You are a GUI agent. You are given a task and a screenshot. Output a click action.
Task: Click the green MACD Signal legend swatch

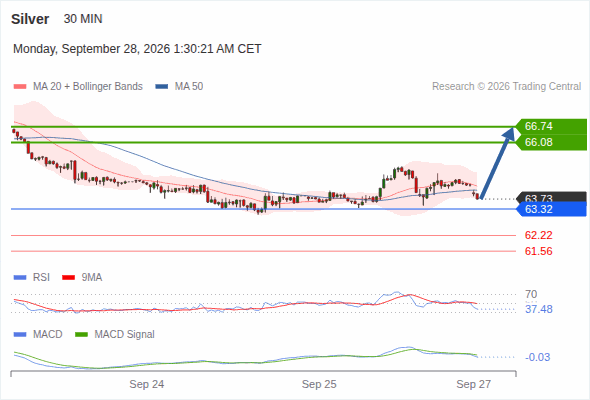point(81,335)
